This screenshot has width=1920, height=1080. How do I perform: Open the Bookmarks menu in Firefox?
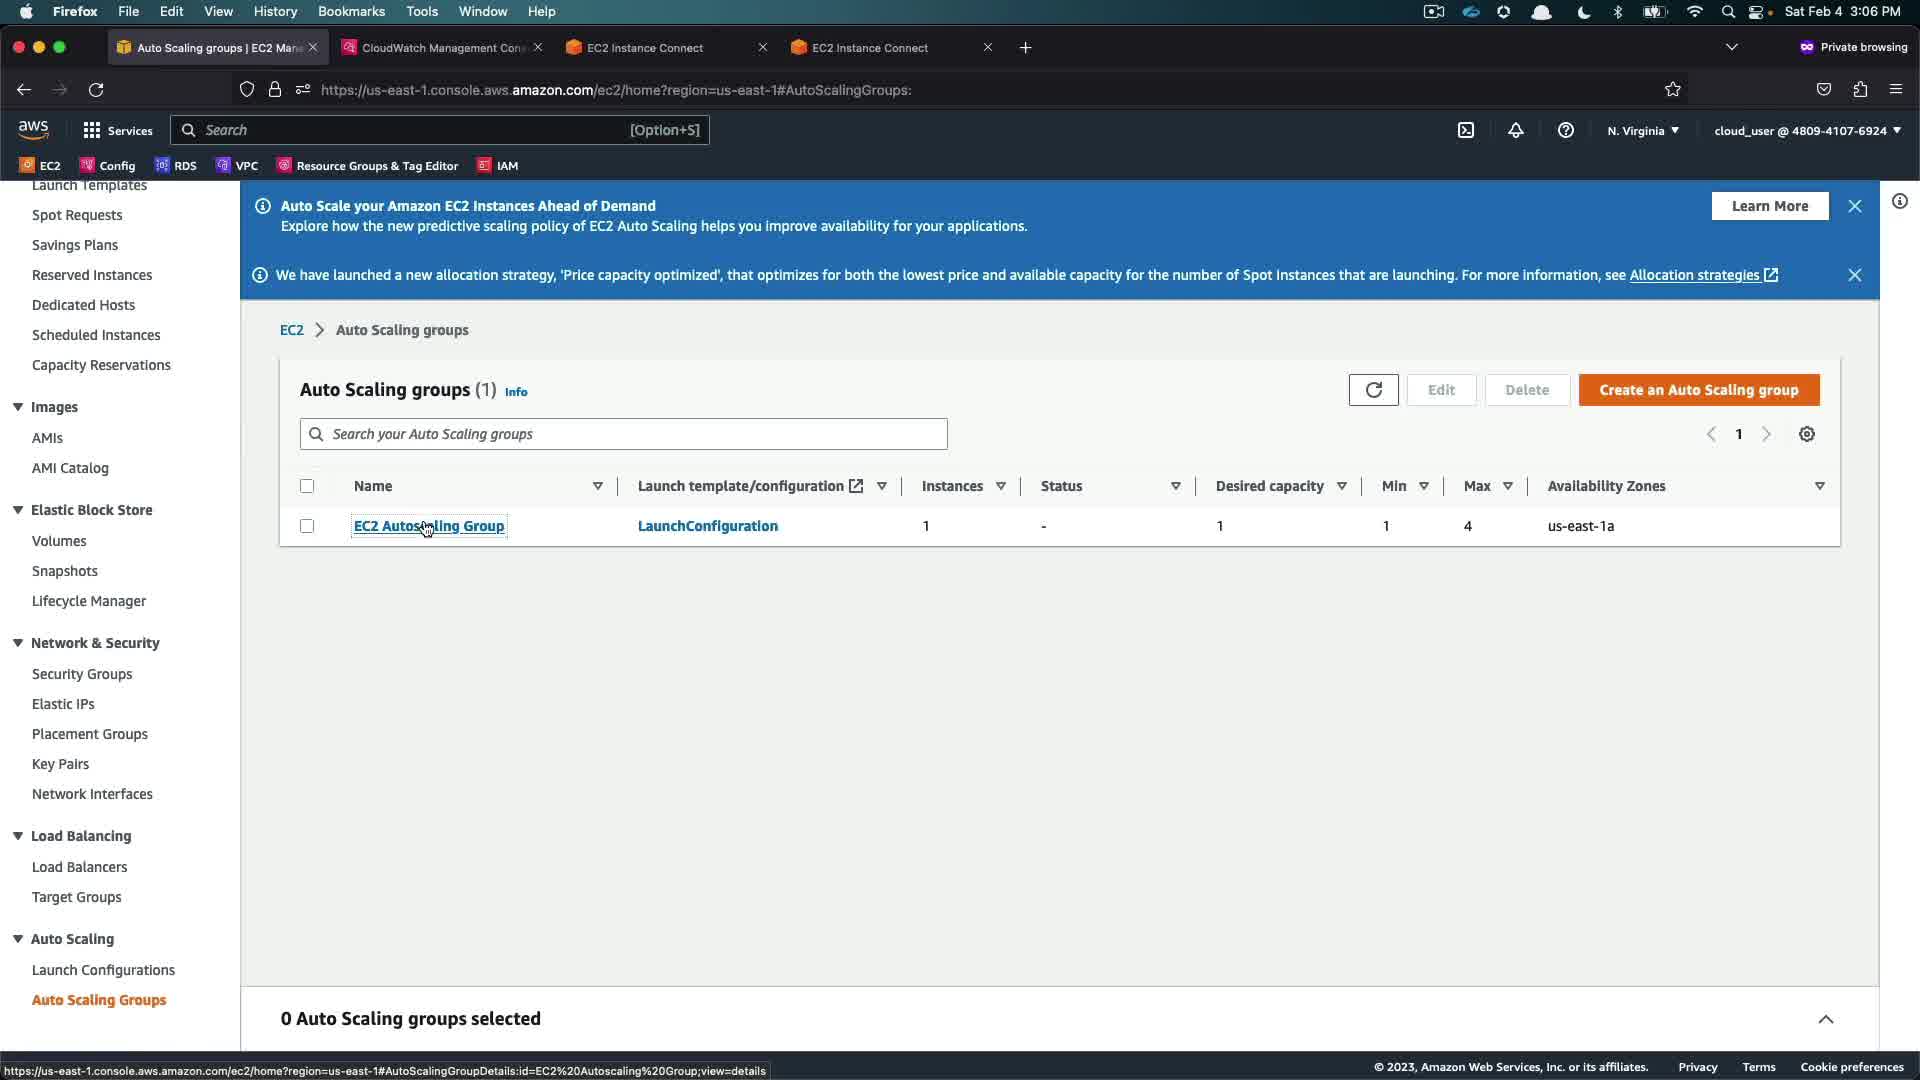(351, 11)
